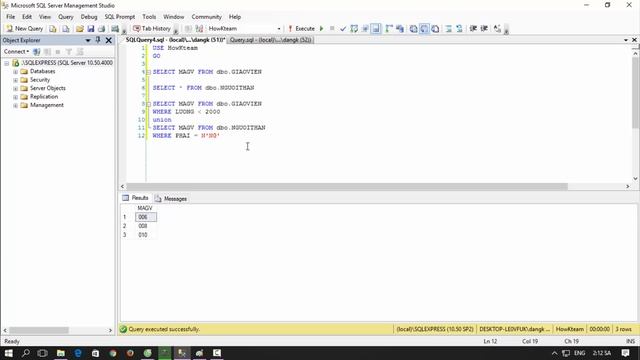Click the Specify Template Parameters icon
This screenshot has height=360, width=640.
pos(497,29)
